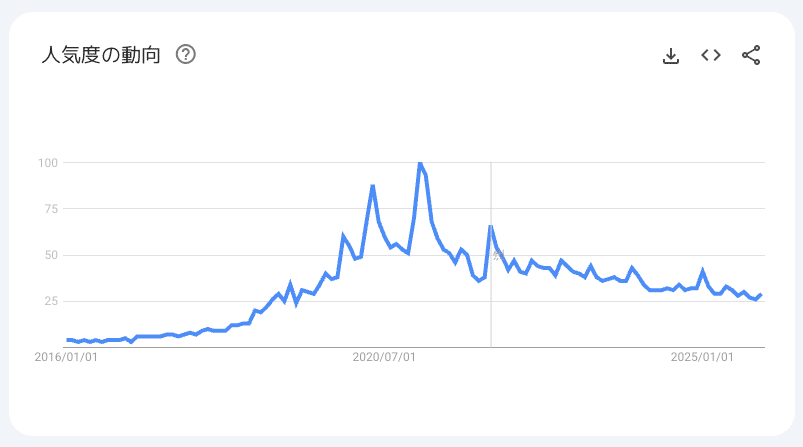Click the 人気度の動向 title text

click(100, 54)
